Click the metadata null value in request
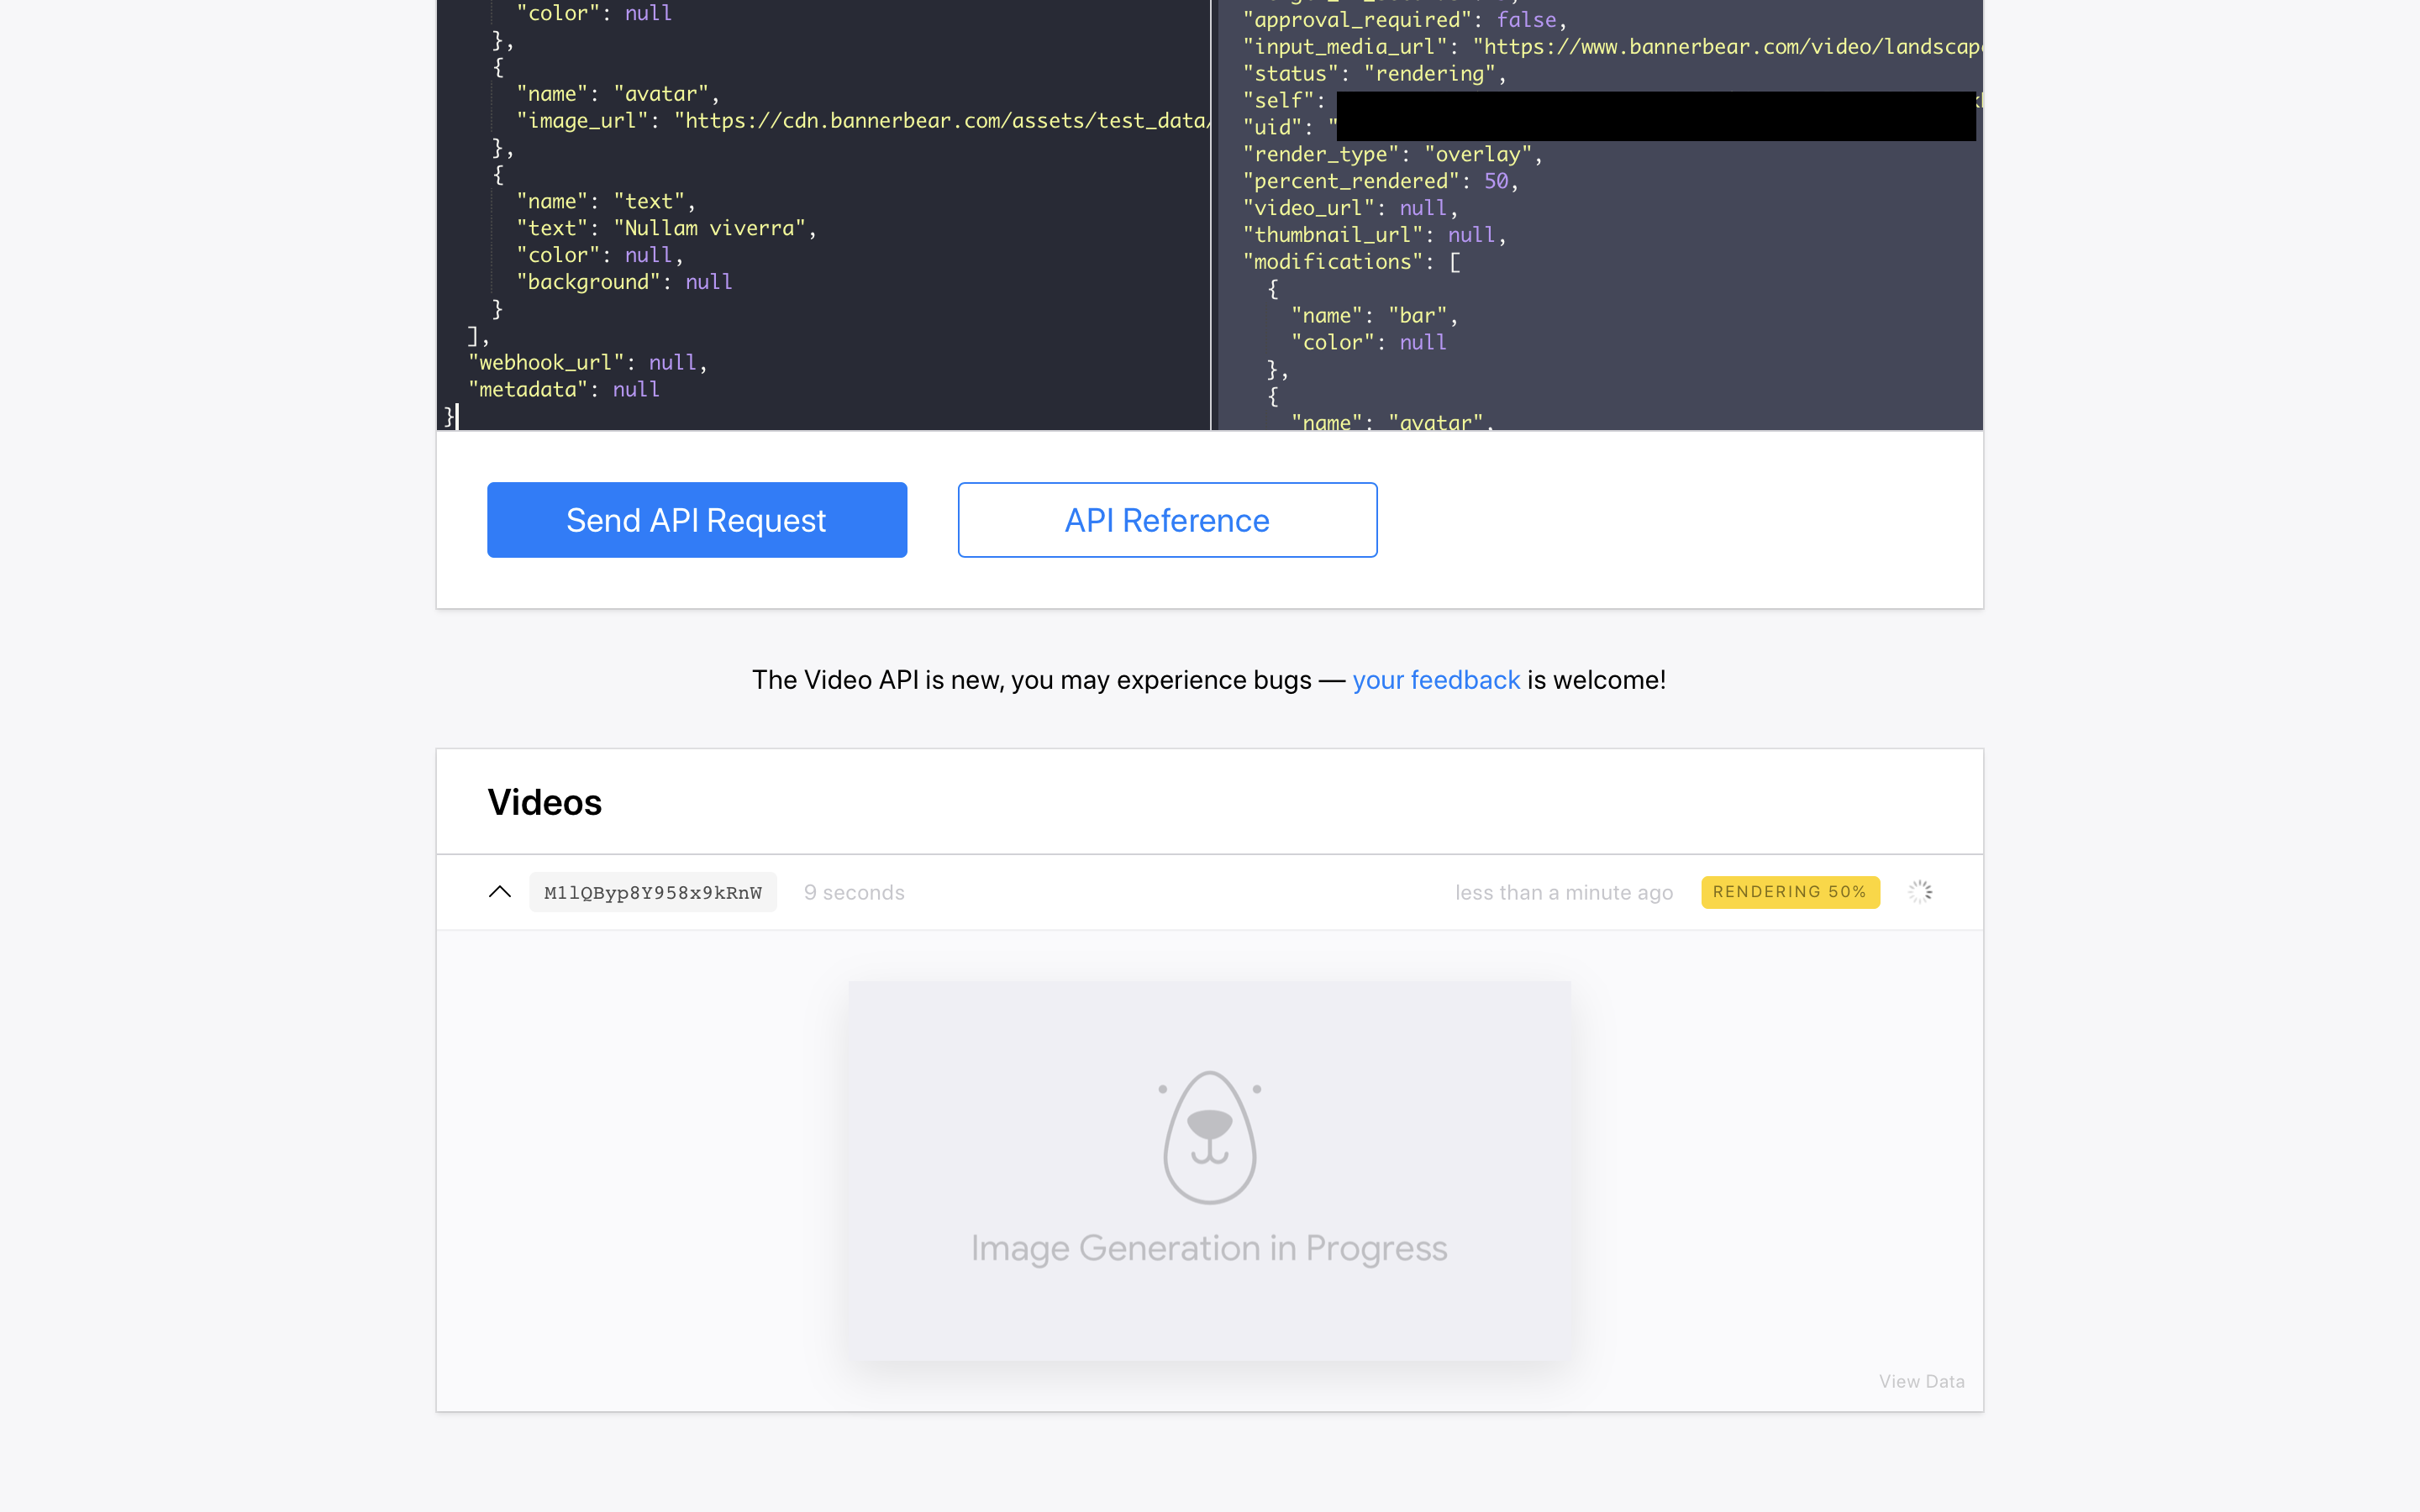The image size is (2420, 1512). pos(636,389)
